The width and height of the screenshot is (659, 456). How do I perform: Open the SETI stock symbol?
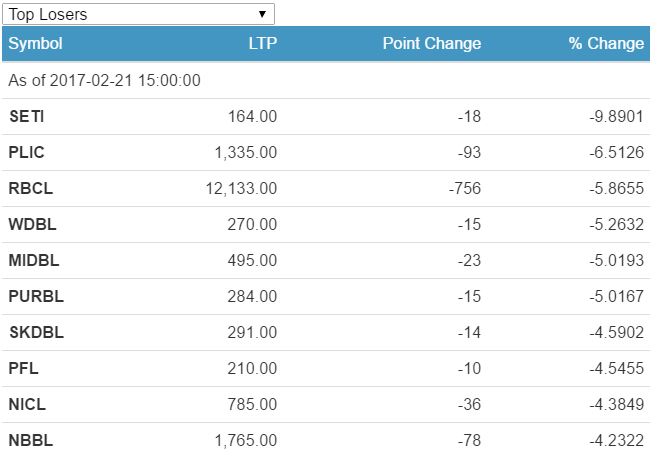[x=27, y=116]
